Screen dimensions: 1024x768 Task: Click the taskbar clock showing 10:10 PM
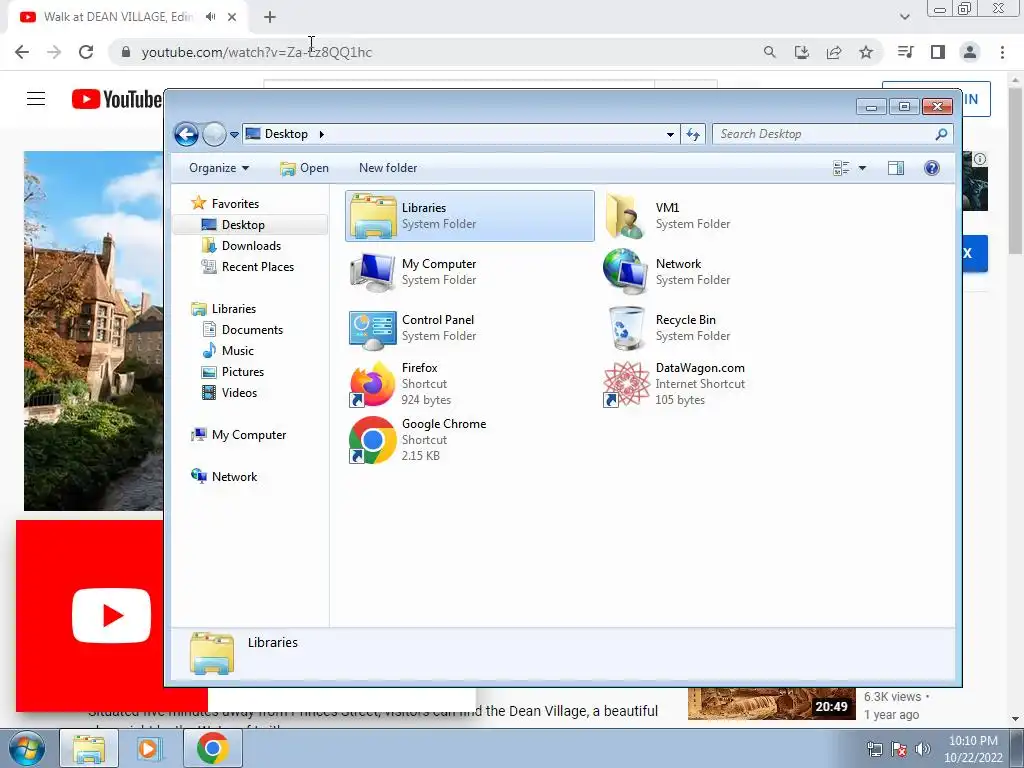point(973,749)
